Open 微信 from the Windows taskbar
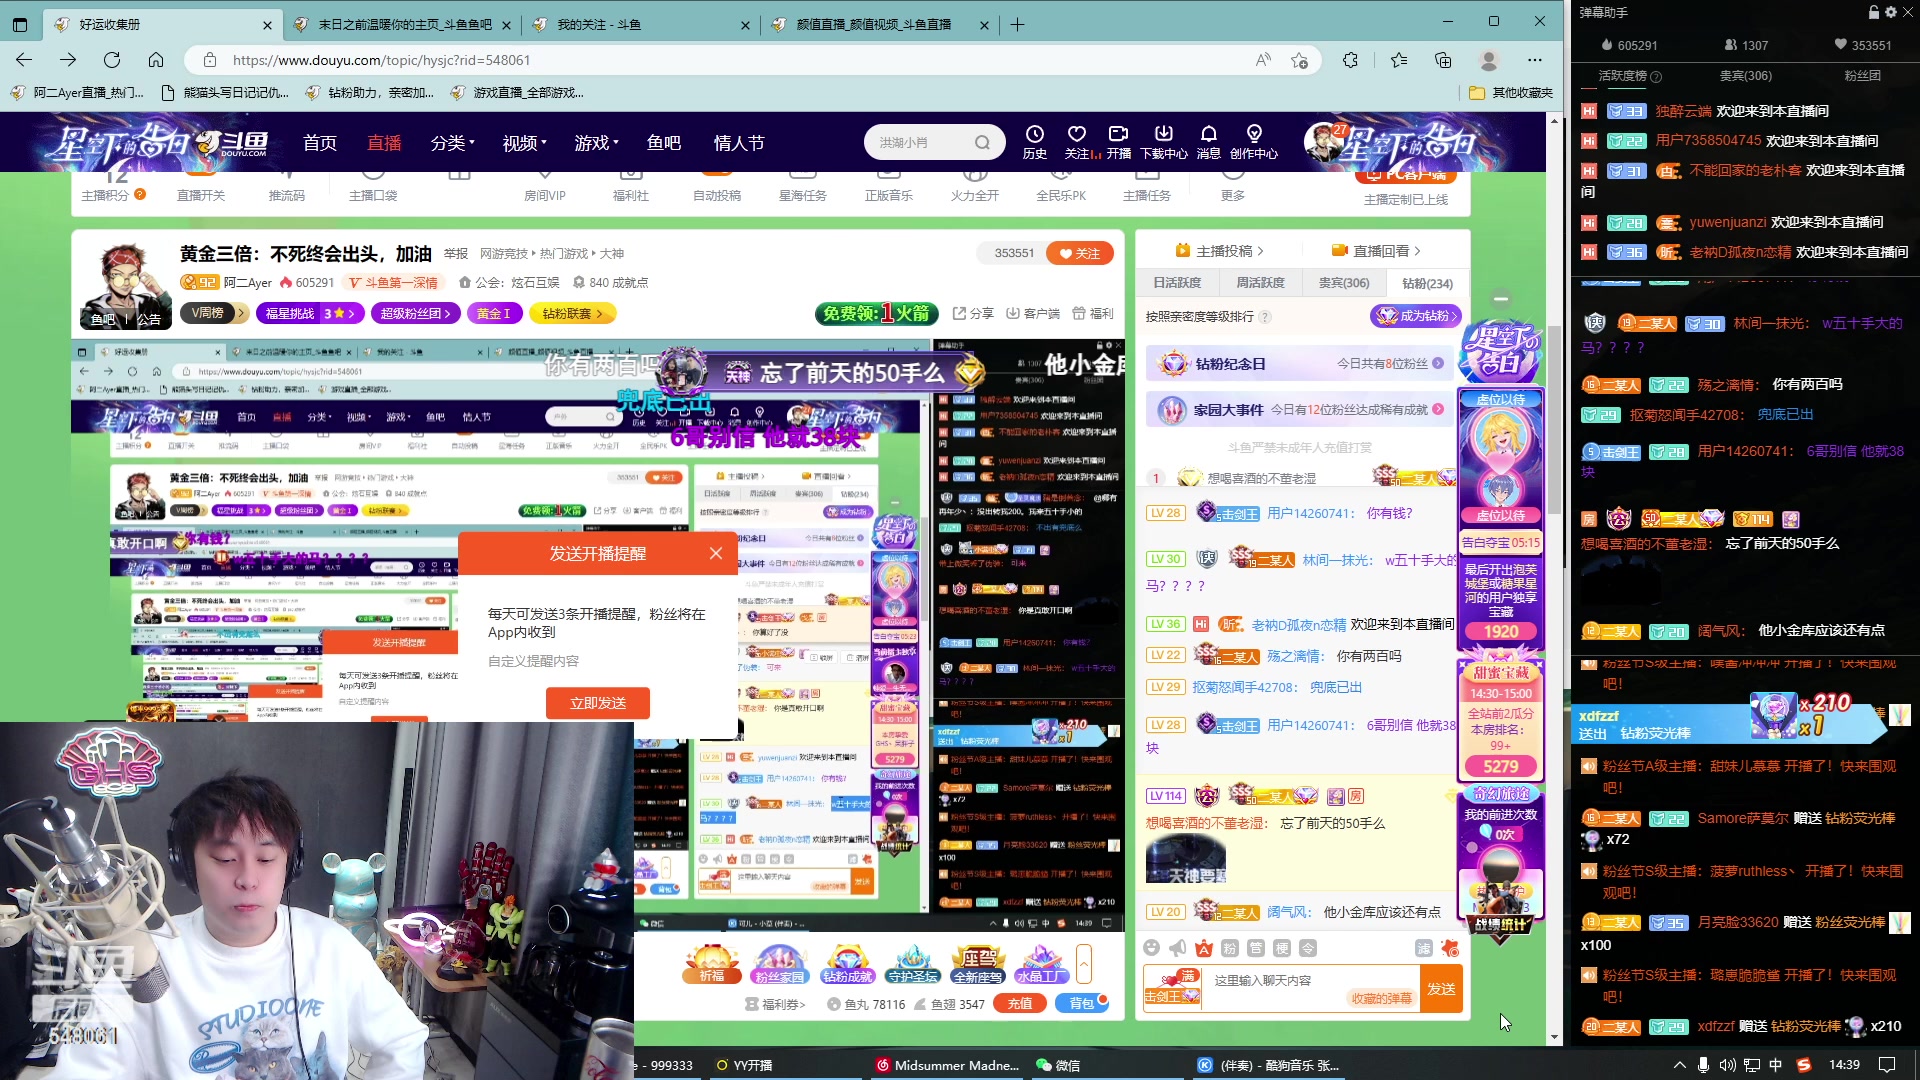Image resolution: width=1920 pixels, height=1080 pixels. click(x=1058, y=1065)
